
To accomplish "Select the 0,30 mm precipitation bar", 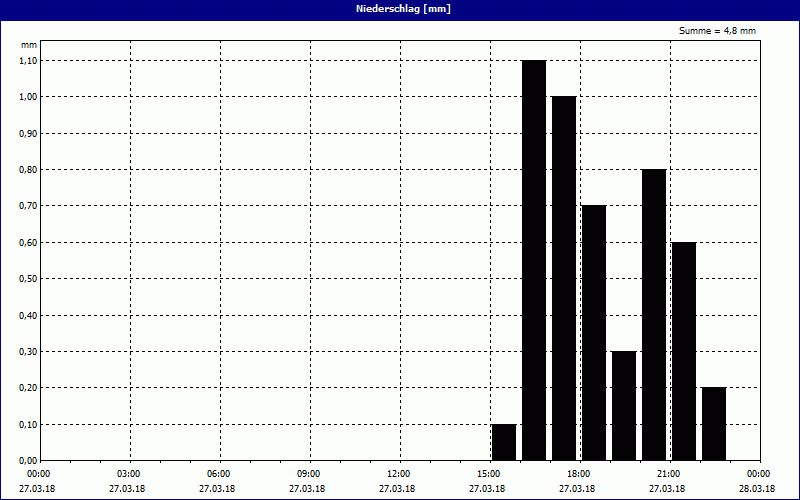I will (x=624, y=405).
